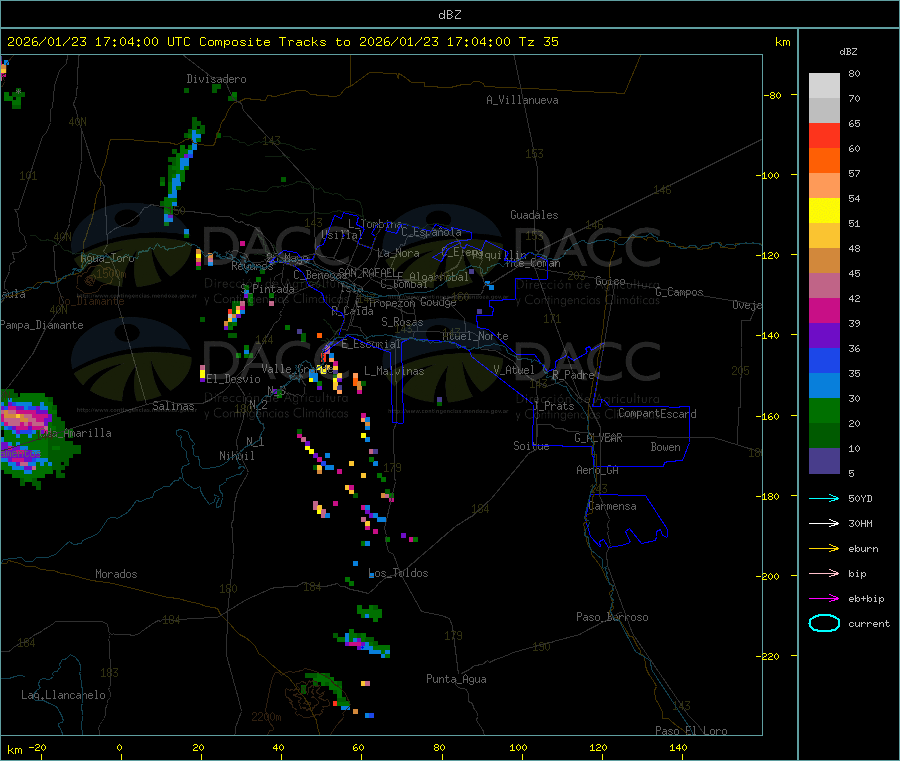This screenshot has height=761, width=900.
Task: Click the eb+bip magenta arrow legend icon
Action: [824, 599]
